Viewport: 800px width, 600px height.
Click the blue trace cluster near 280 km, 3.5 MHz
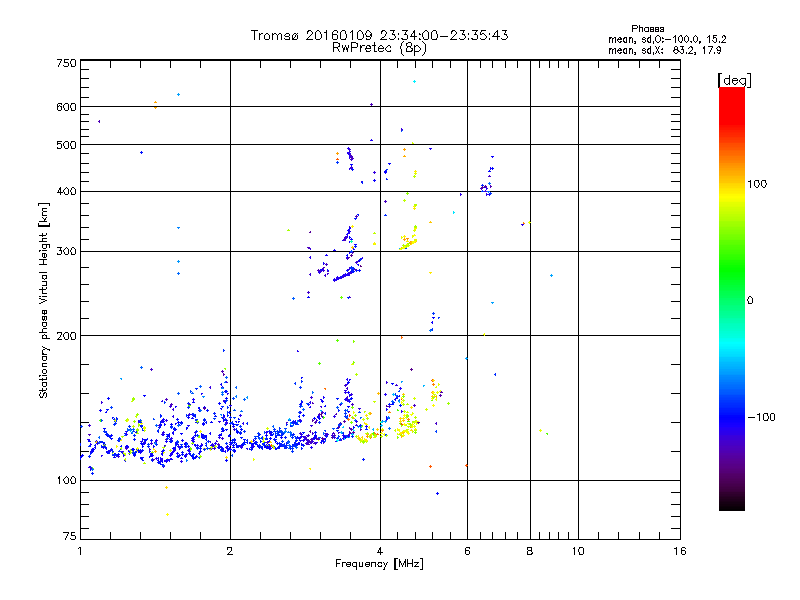348,271
